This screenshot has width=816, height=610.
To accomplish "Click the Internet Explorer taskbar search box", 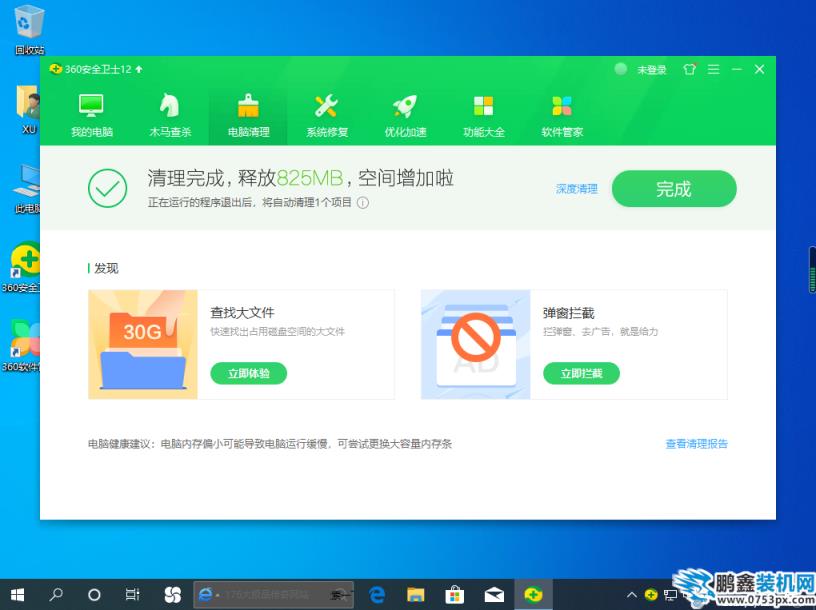I will click(x=274, y=594).
